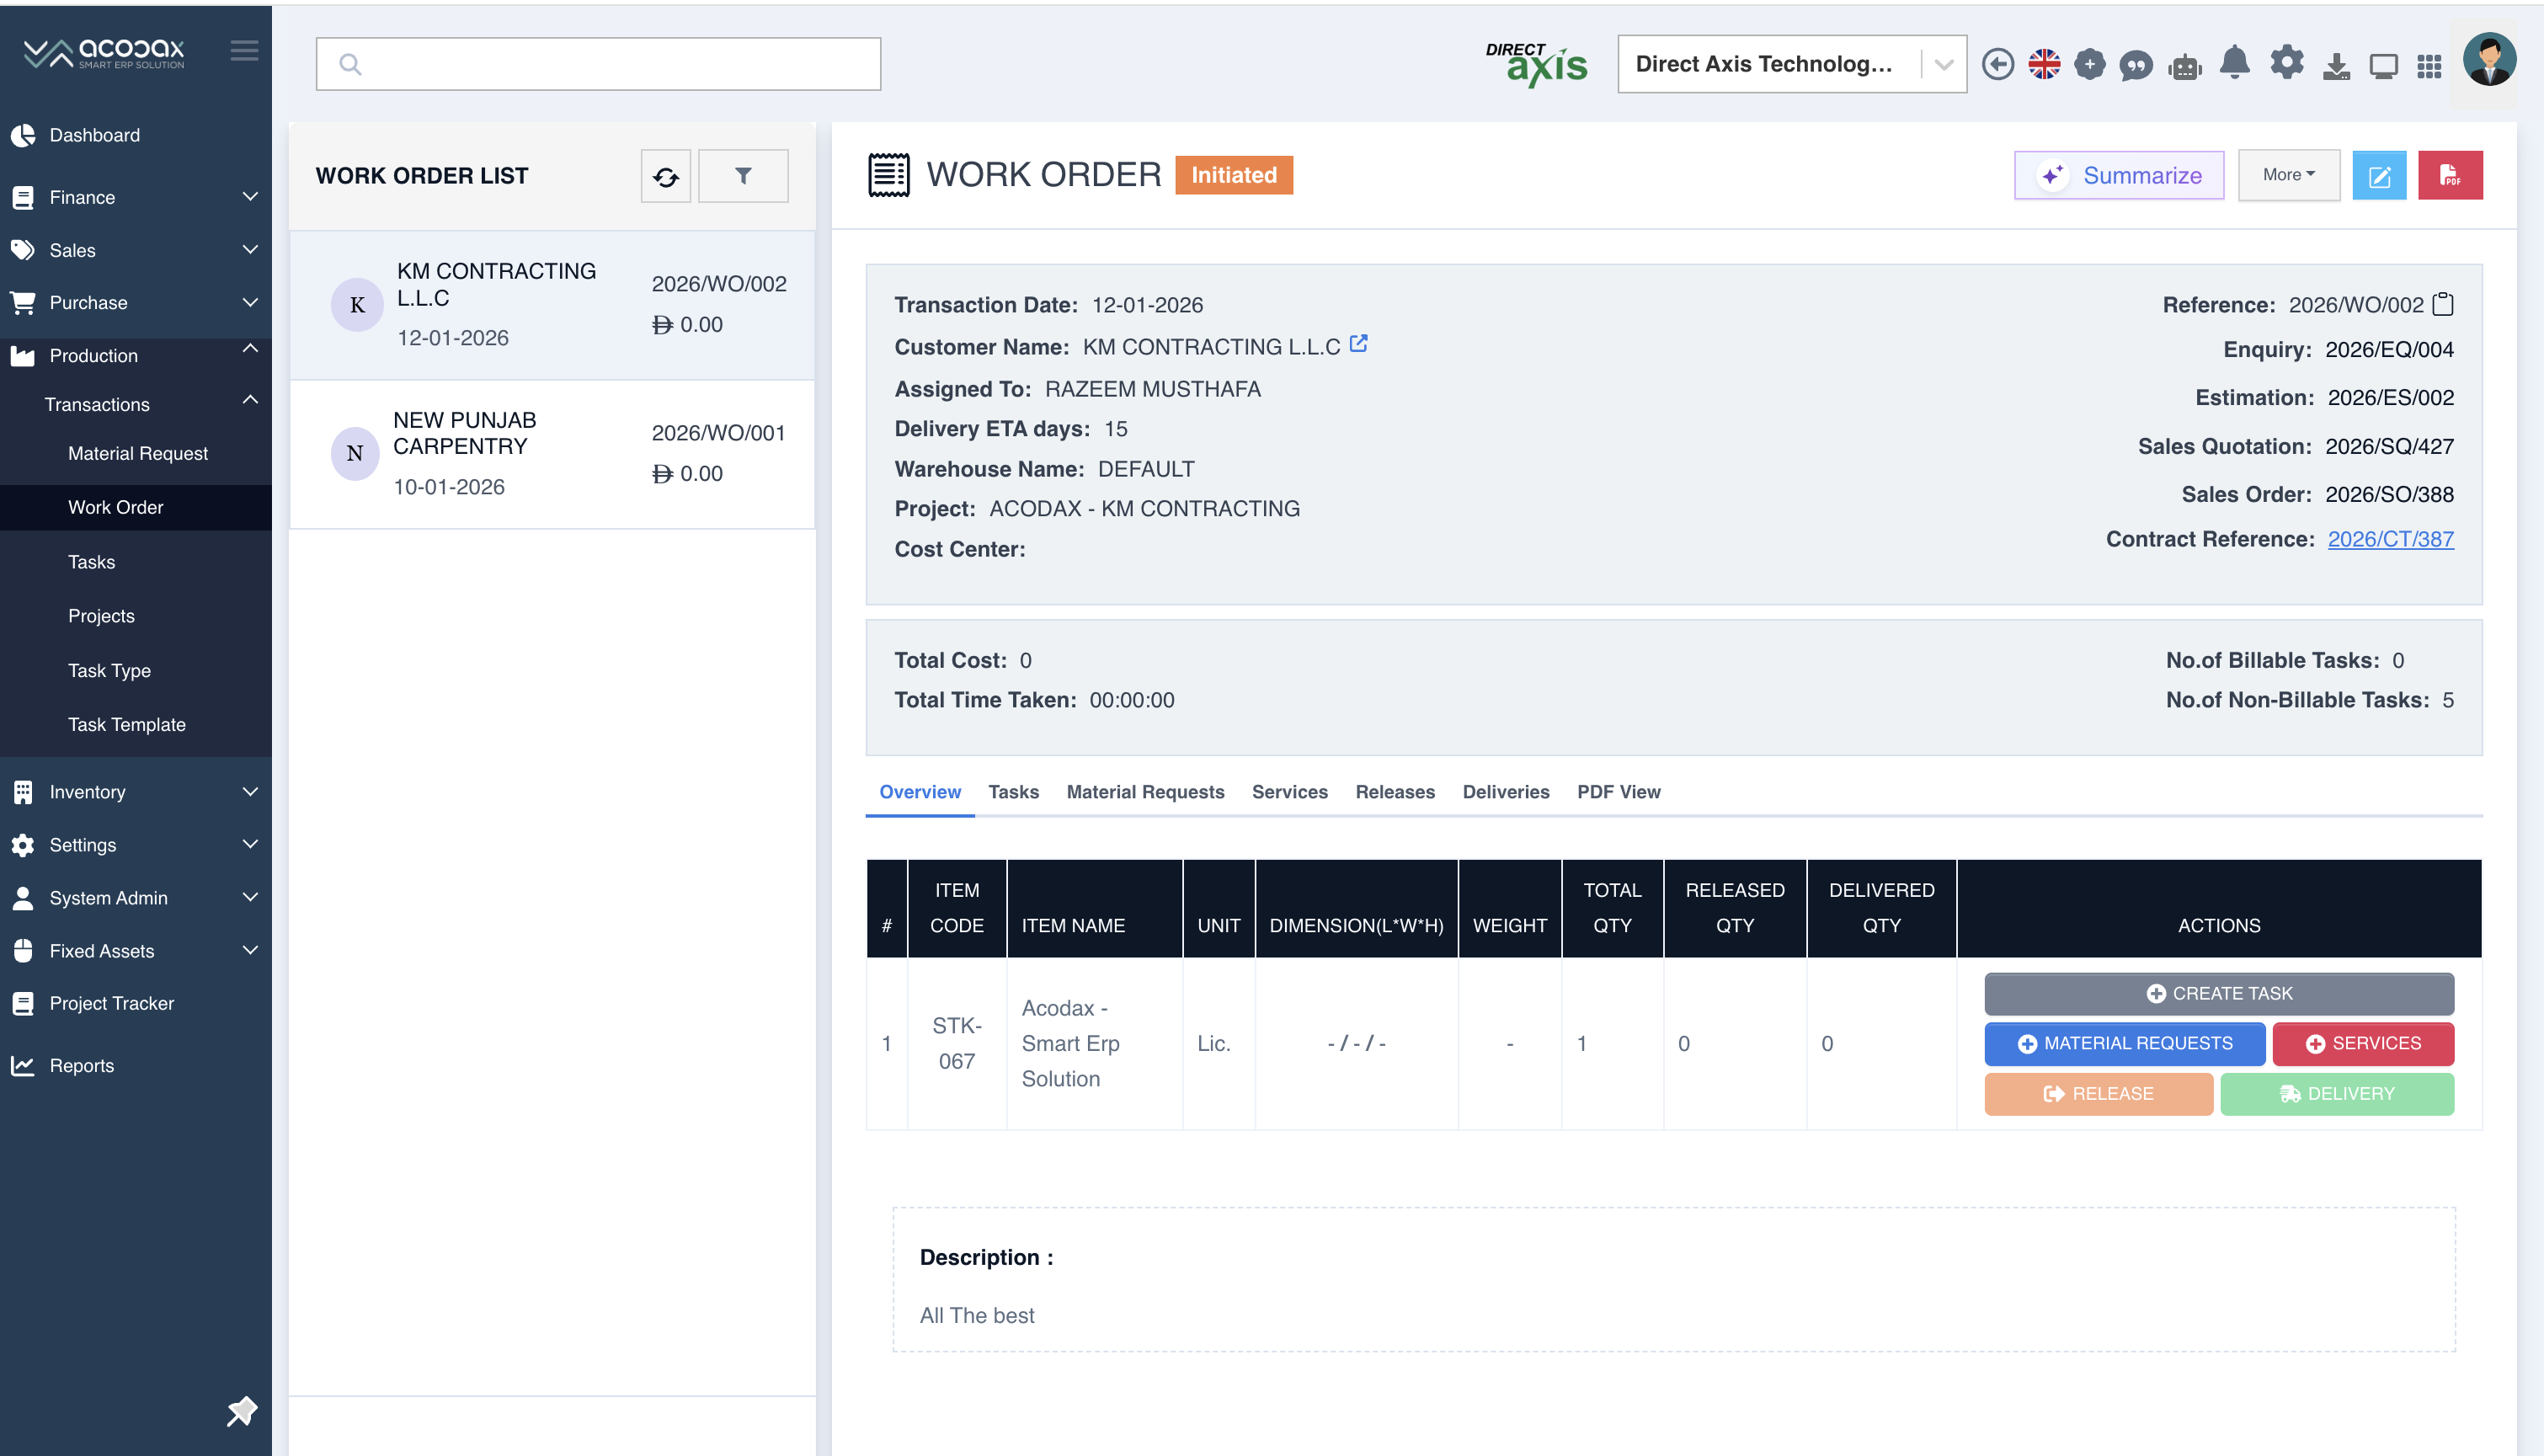Image resolution: width=2544 pixels, height=1456 pixels.
Task: Open the work order list filter
Action: click(743, 176)
